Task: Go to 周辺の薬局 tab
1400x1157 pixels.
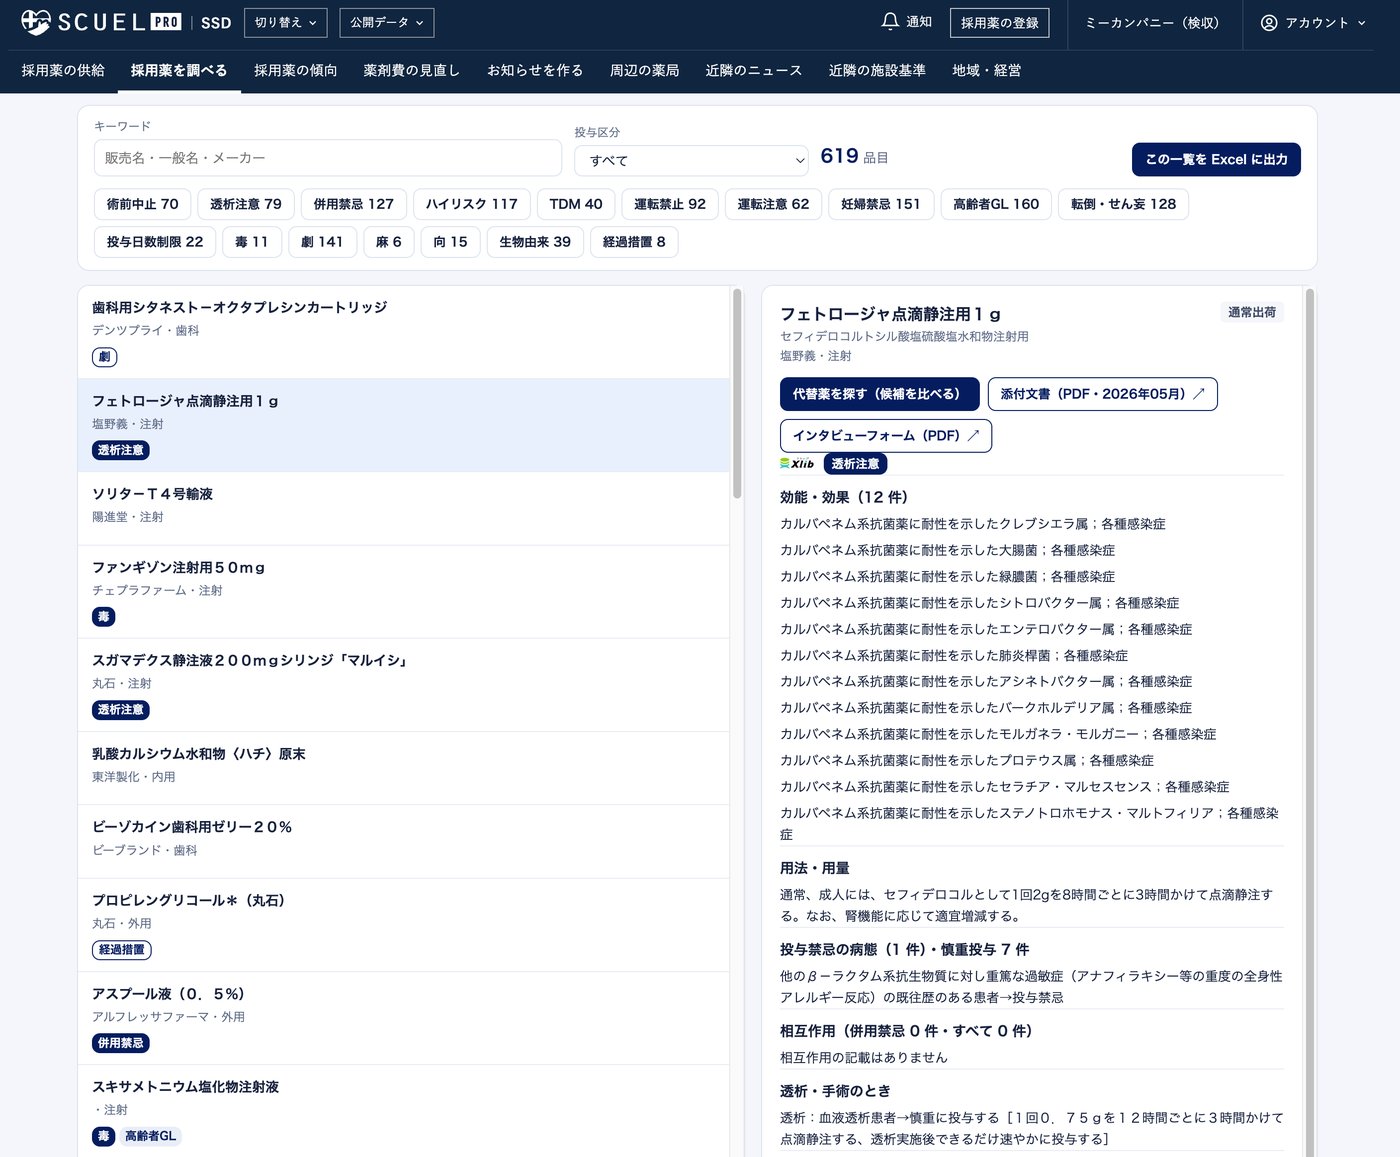Action: coord(645,70)
